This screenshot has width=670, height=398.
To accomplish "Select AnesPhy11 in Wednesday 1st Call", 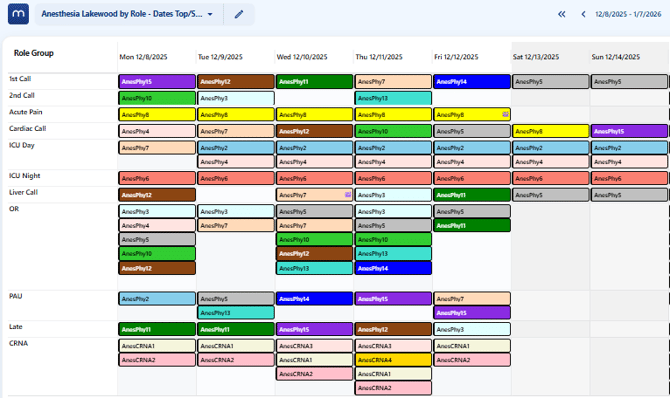I will click(x=314, y=82).
